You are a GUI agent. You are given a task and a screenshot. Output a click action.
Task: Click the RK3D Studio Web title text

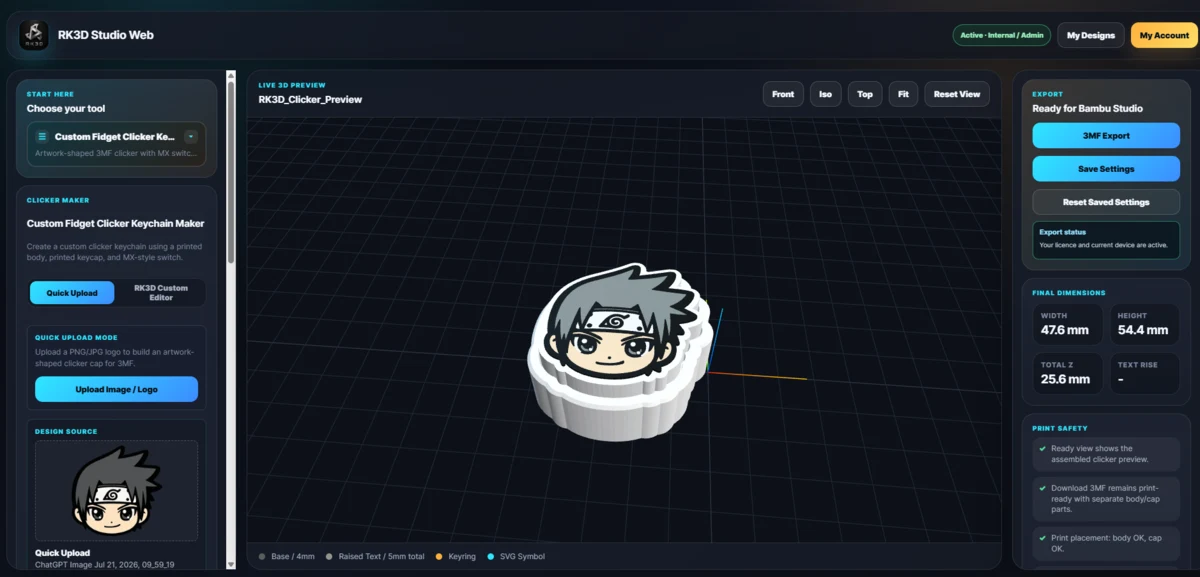pos(106,35)
